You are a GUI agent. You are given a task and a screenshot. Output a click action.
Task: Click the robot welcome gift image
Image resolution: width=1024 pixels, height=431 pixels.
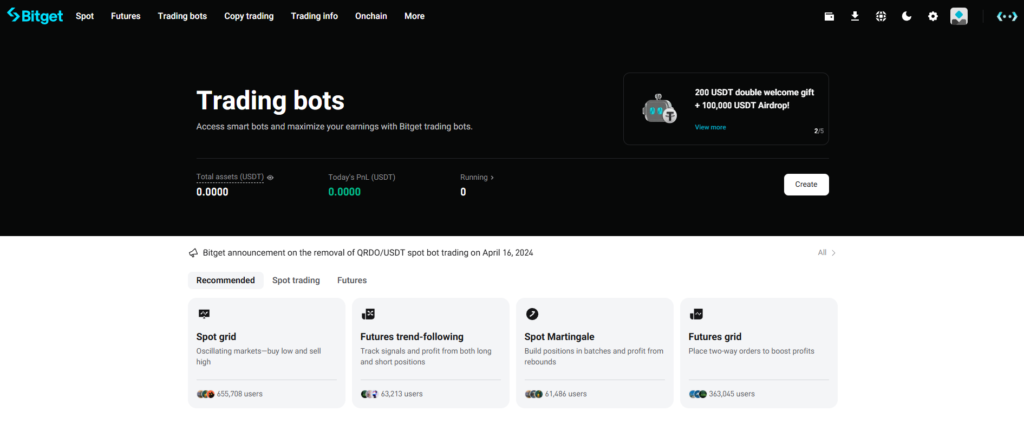pyautogui.click(x=660, y=108)
